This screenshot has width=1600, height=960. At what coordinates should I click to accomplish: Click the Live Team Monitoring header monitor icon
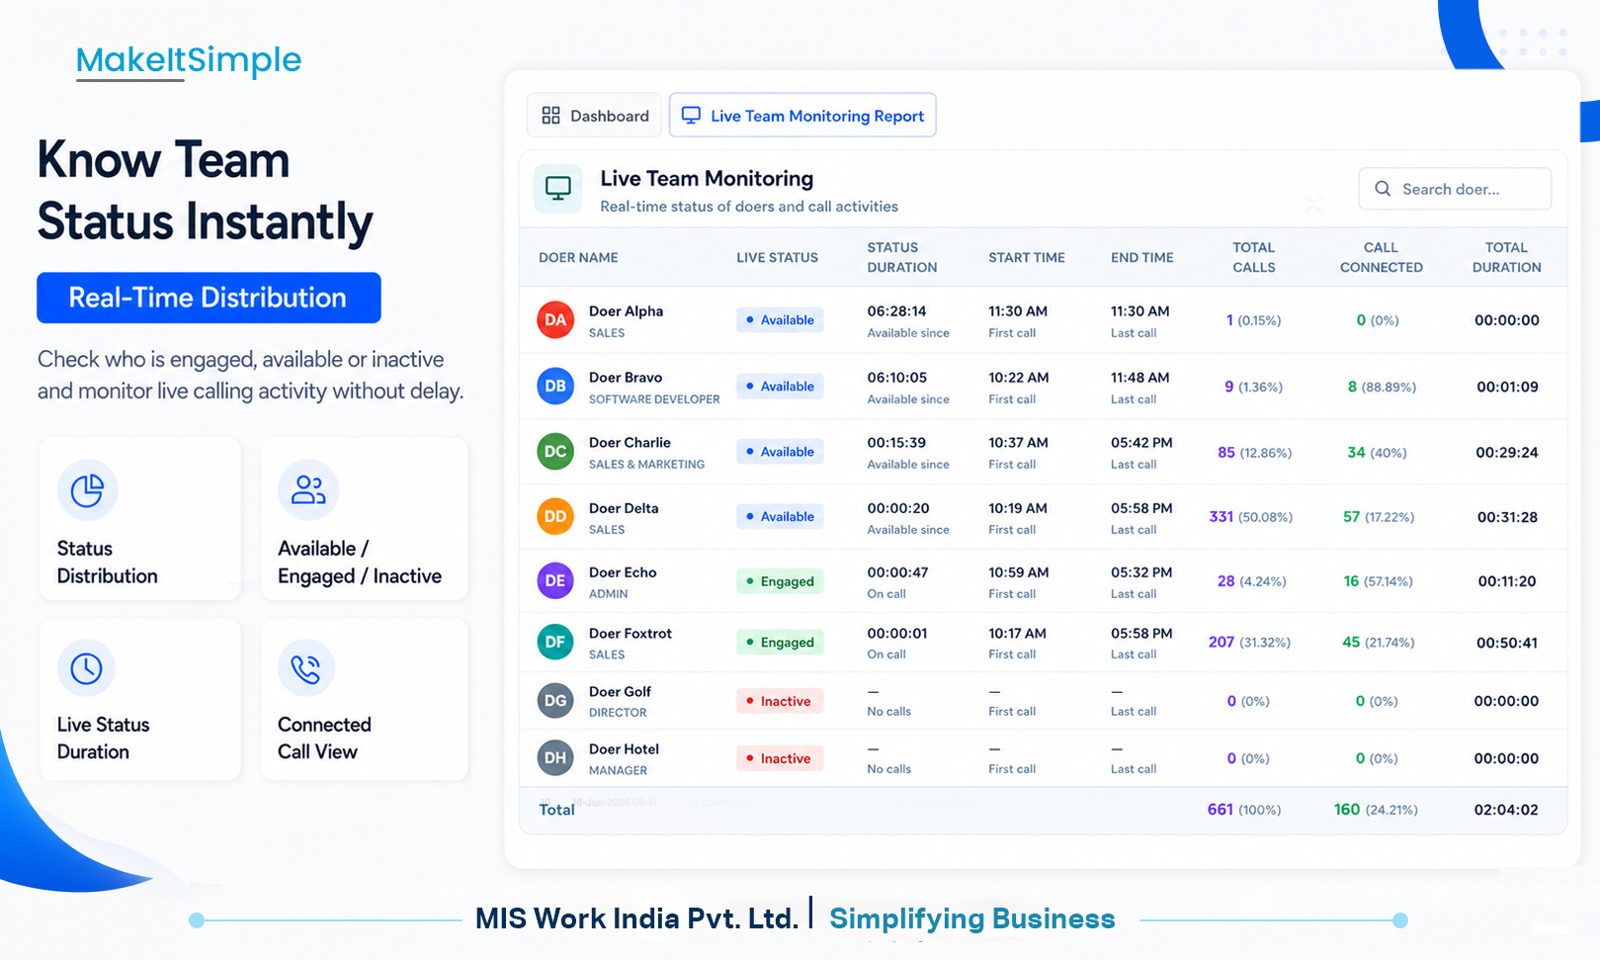(x=558, y=189)
